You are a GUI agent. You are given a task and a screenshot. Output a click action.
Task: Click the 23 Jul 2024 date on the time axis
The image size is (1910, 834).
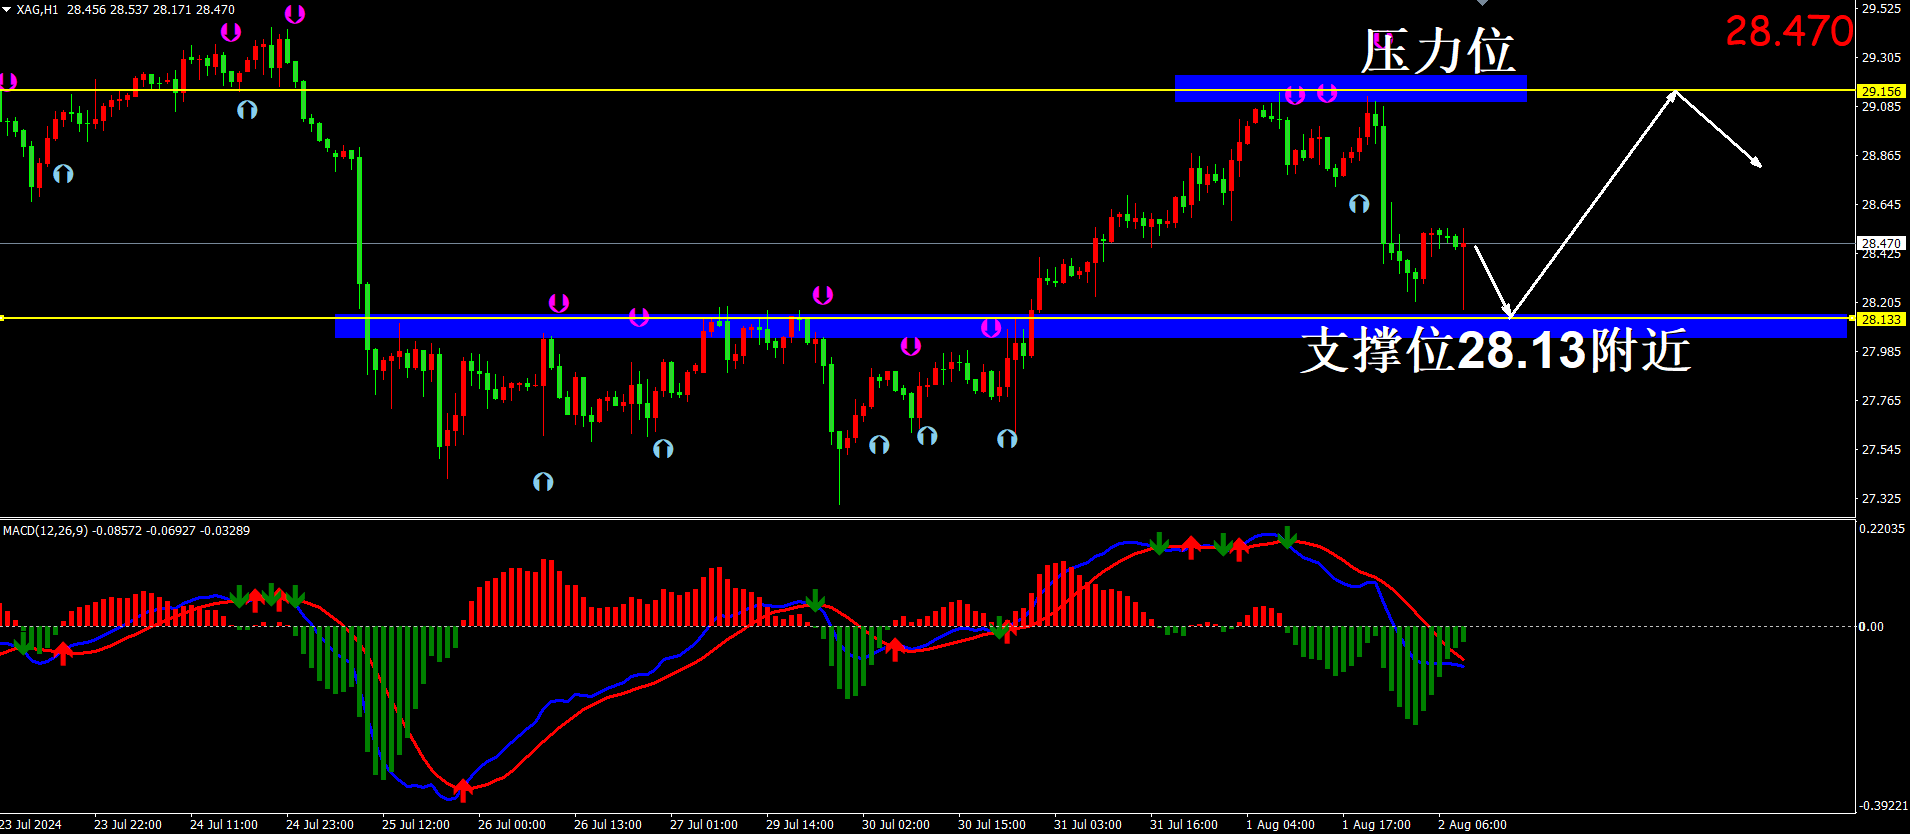pos(31,825)
